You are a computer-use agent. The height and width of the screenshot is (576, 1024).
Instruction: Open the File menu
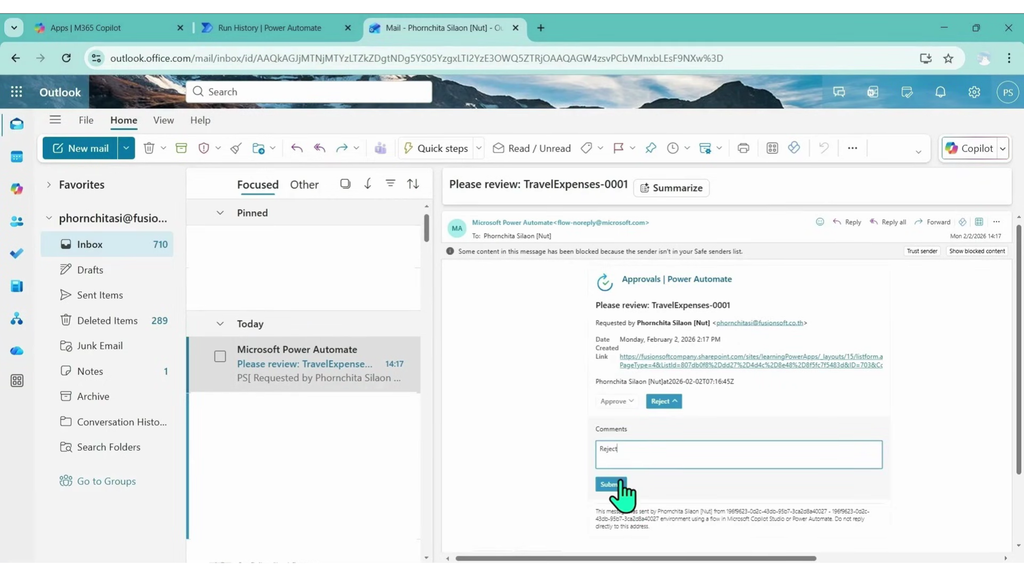[x=86, y=120]
